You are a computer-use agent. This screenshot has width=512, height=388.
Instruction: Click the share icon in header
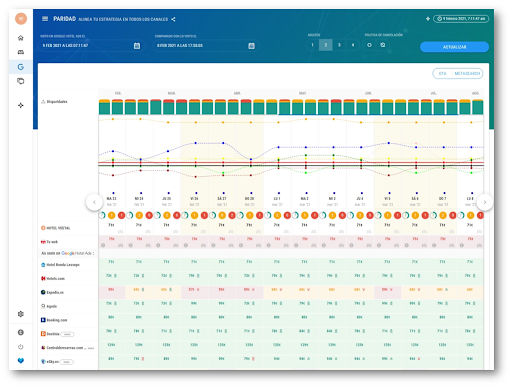click(x=173, y=19)
